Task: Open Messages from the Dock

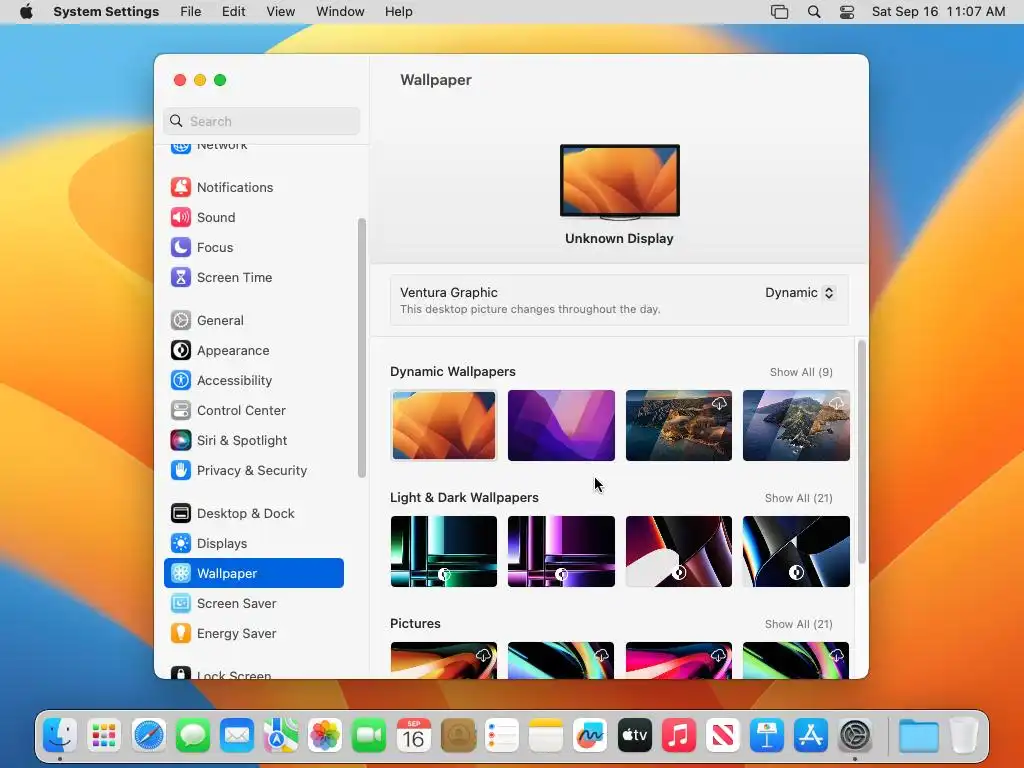Action: click(193, 735)
